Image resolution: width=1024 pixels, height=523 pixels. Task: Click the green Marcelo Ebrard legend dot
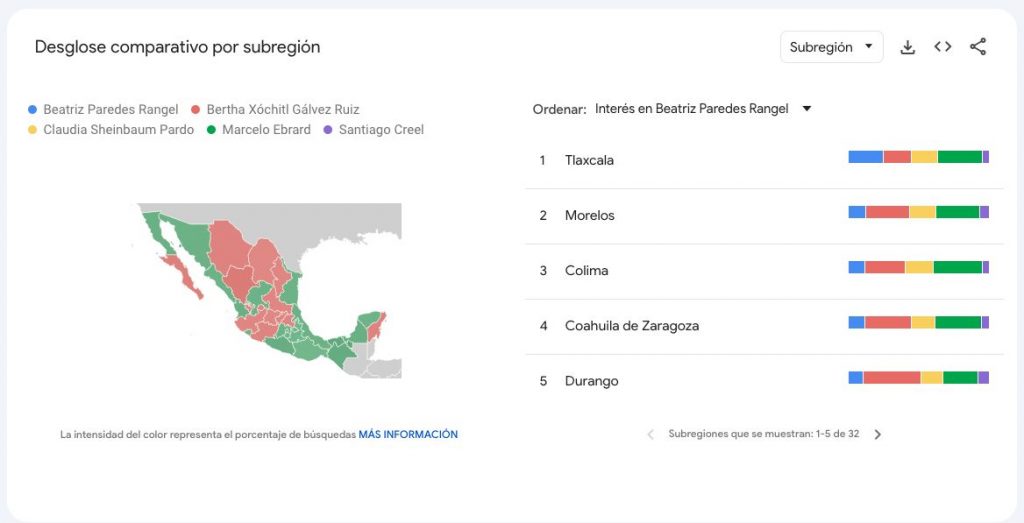click(x=212, y=130)
